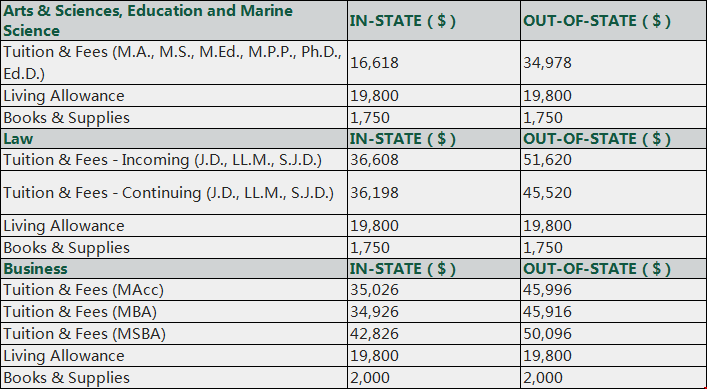This screenshot has height=389, width=707.
Task: Click the 16,618 in-state tuition value
Action: (374, 63)
